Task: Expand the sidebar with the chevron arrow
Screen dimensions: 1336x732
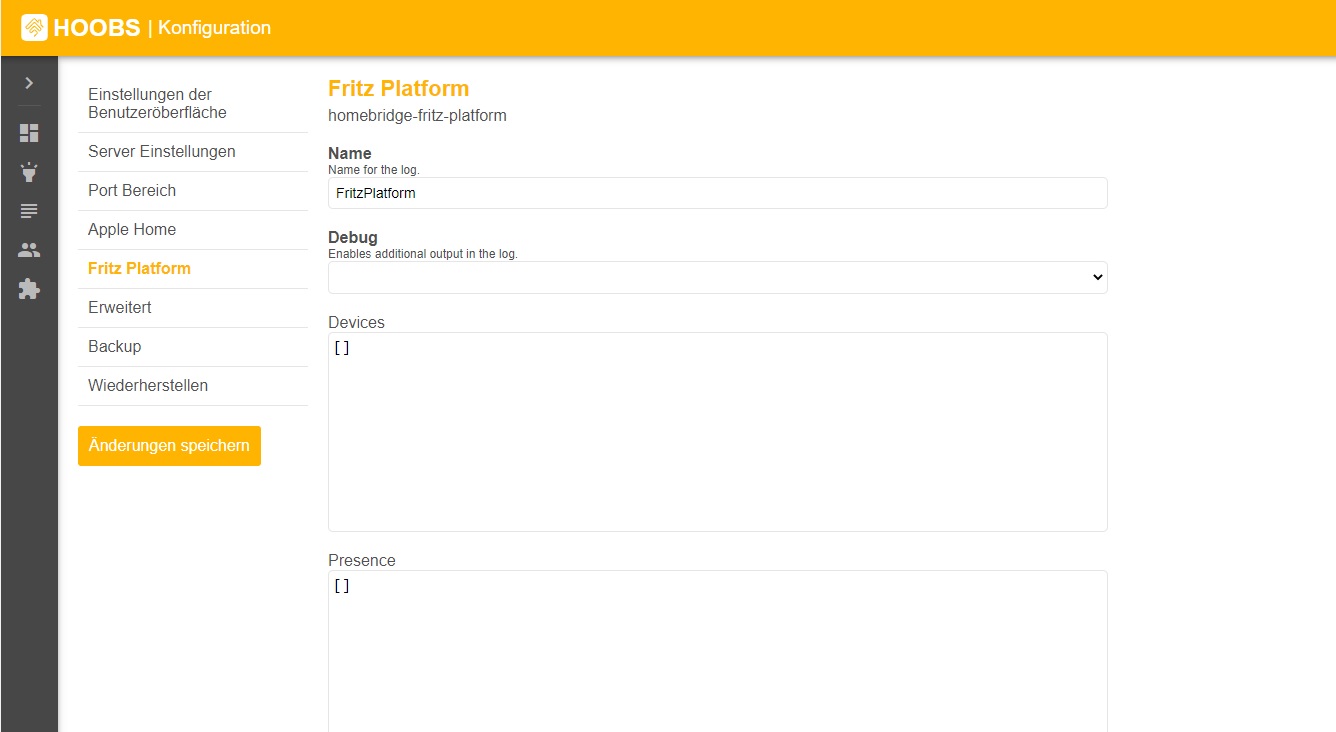Action: 29,83
